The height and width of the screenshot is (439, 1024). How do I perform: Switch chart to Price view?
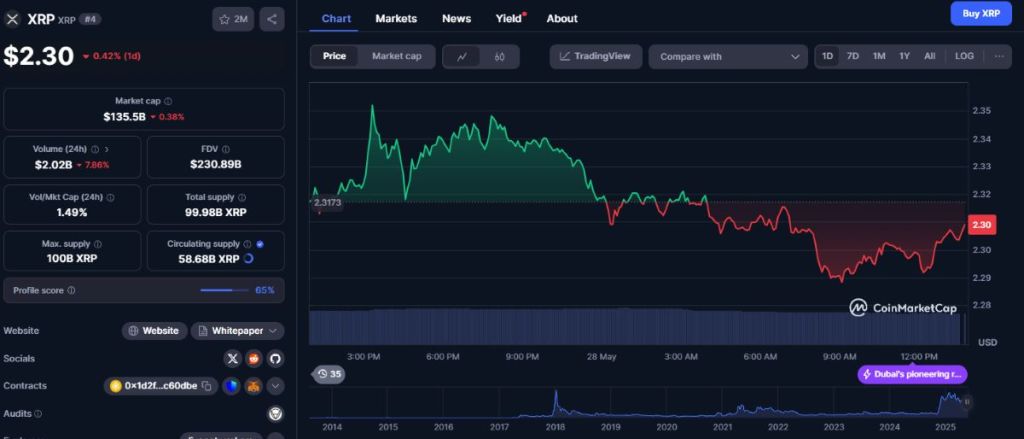[x=334, y=56]
